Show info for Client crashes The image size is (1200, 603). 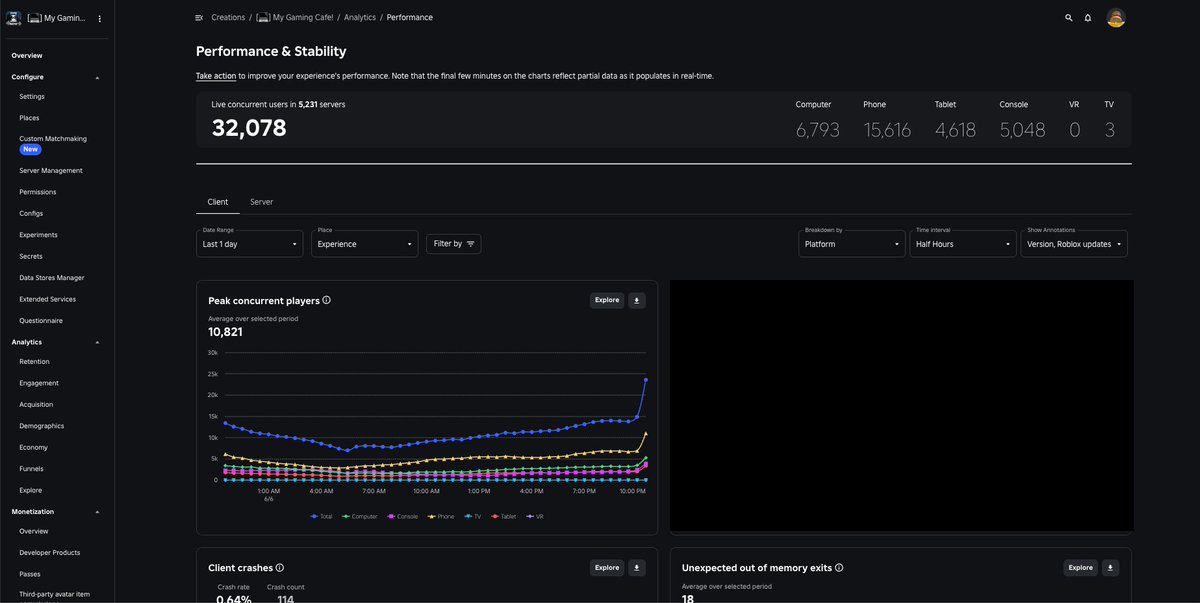pos(280,568)
